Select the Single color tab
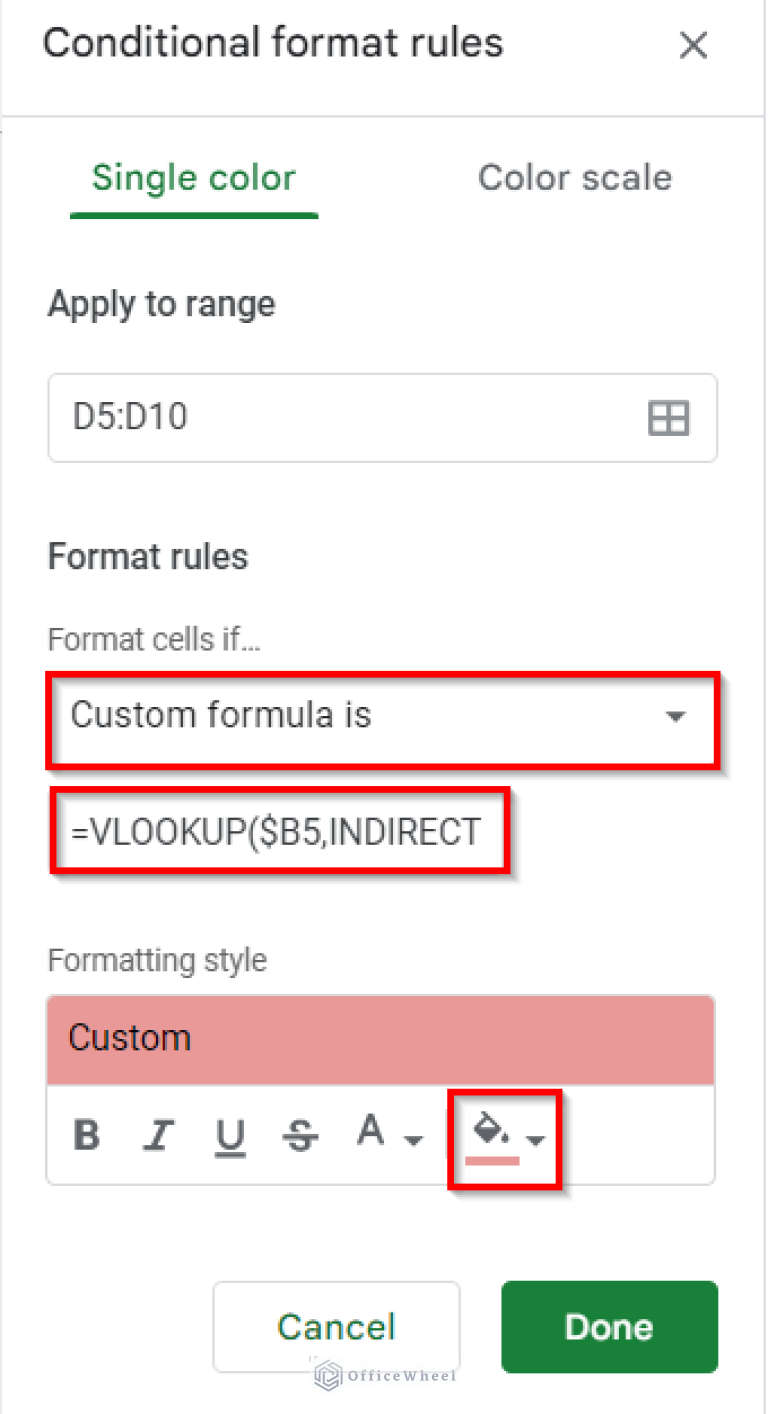Screen dimensions: 768x1414 click(x=193, y=177)
